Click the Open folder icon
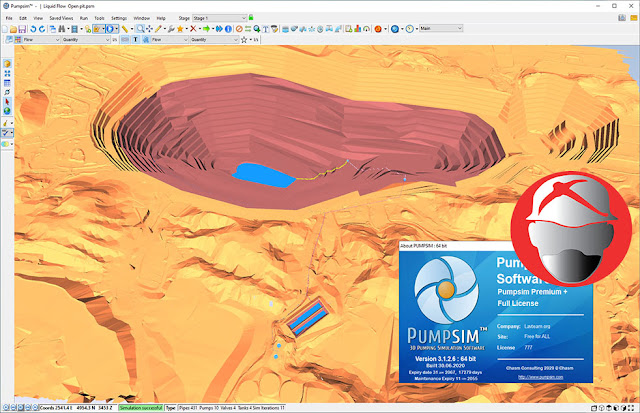640x413 pixels. click(x=13, y=29)
